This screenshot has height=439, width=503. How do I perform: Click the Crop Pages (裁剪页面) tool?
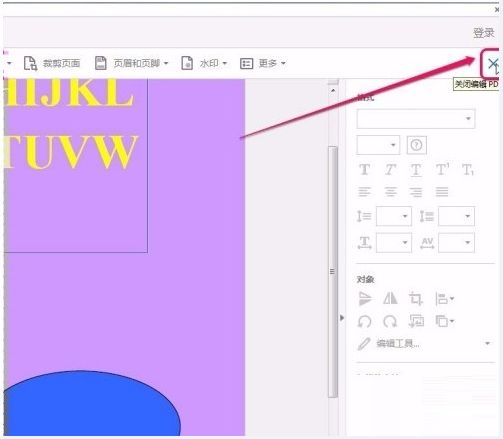pyautogui.click(x=52, y=63)
